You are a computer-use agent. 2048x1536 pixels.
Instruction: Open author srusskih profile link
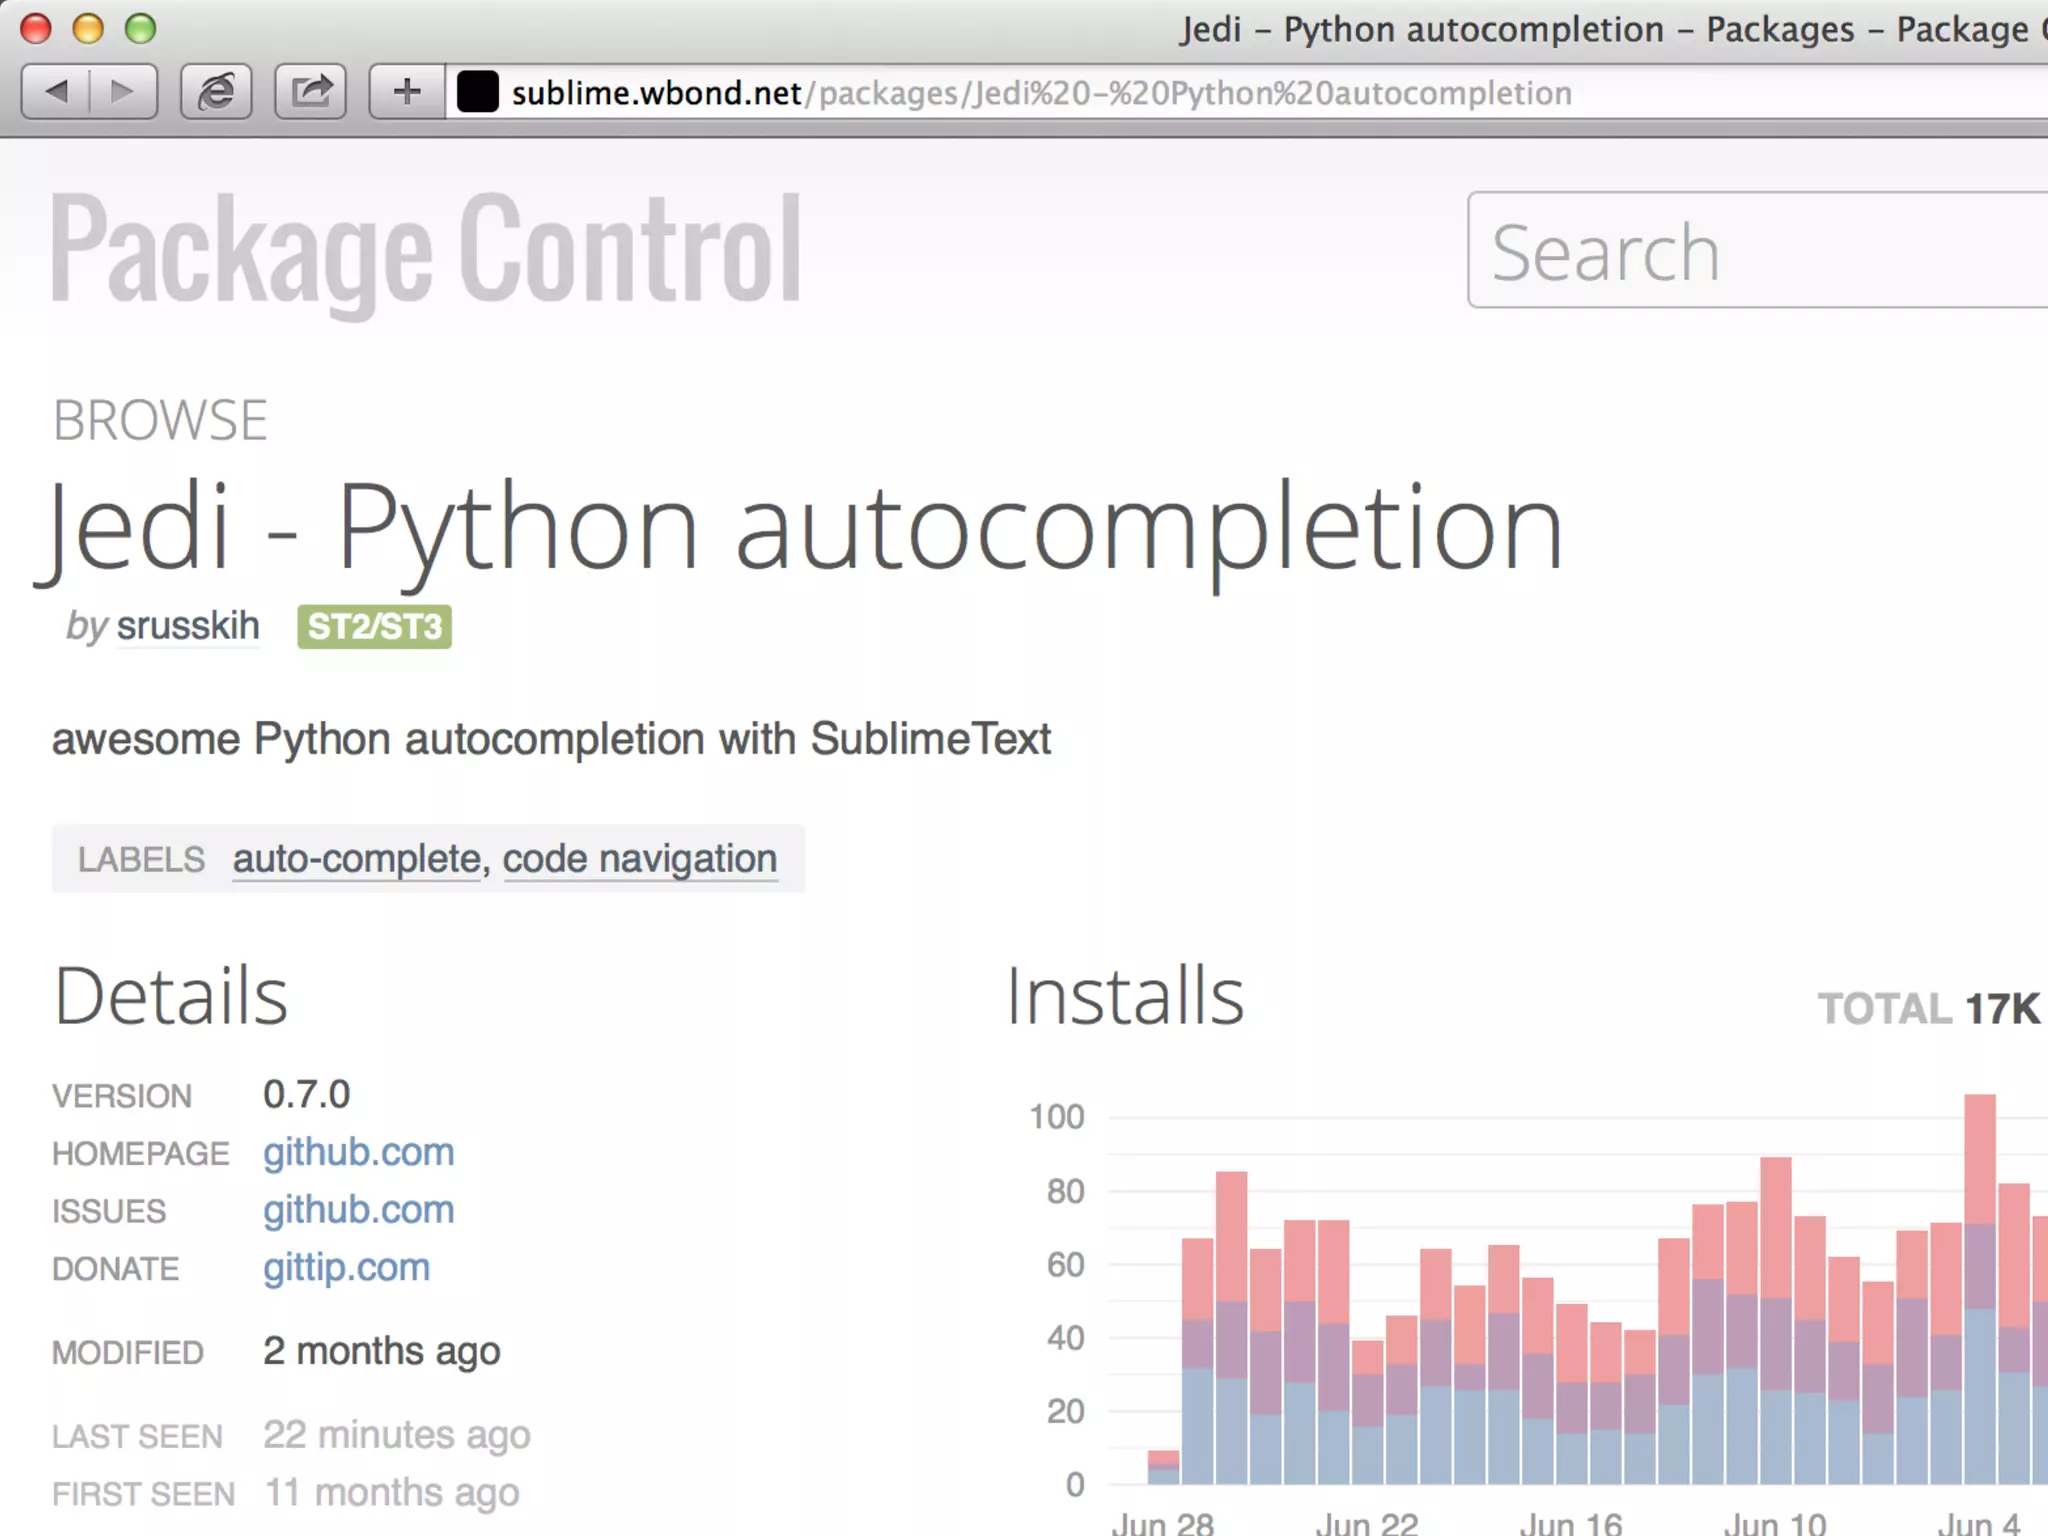(x=188, y=626)
